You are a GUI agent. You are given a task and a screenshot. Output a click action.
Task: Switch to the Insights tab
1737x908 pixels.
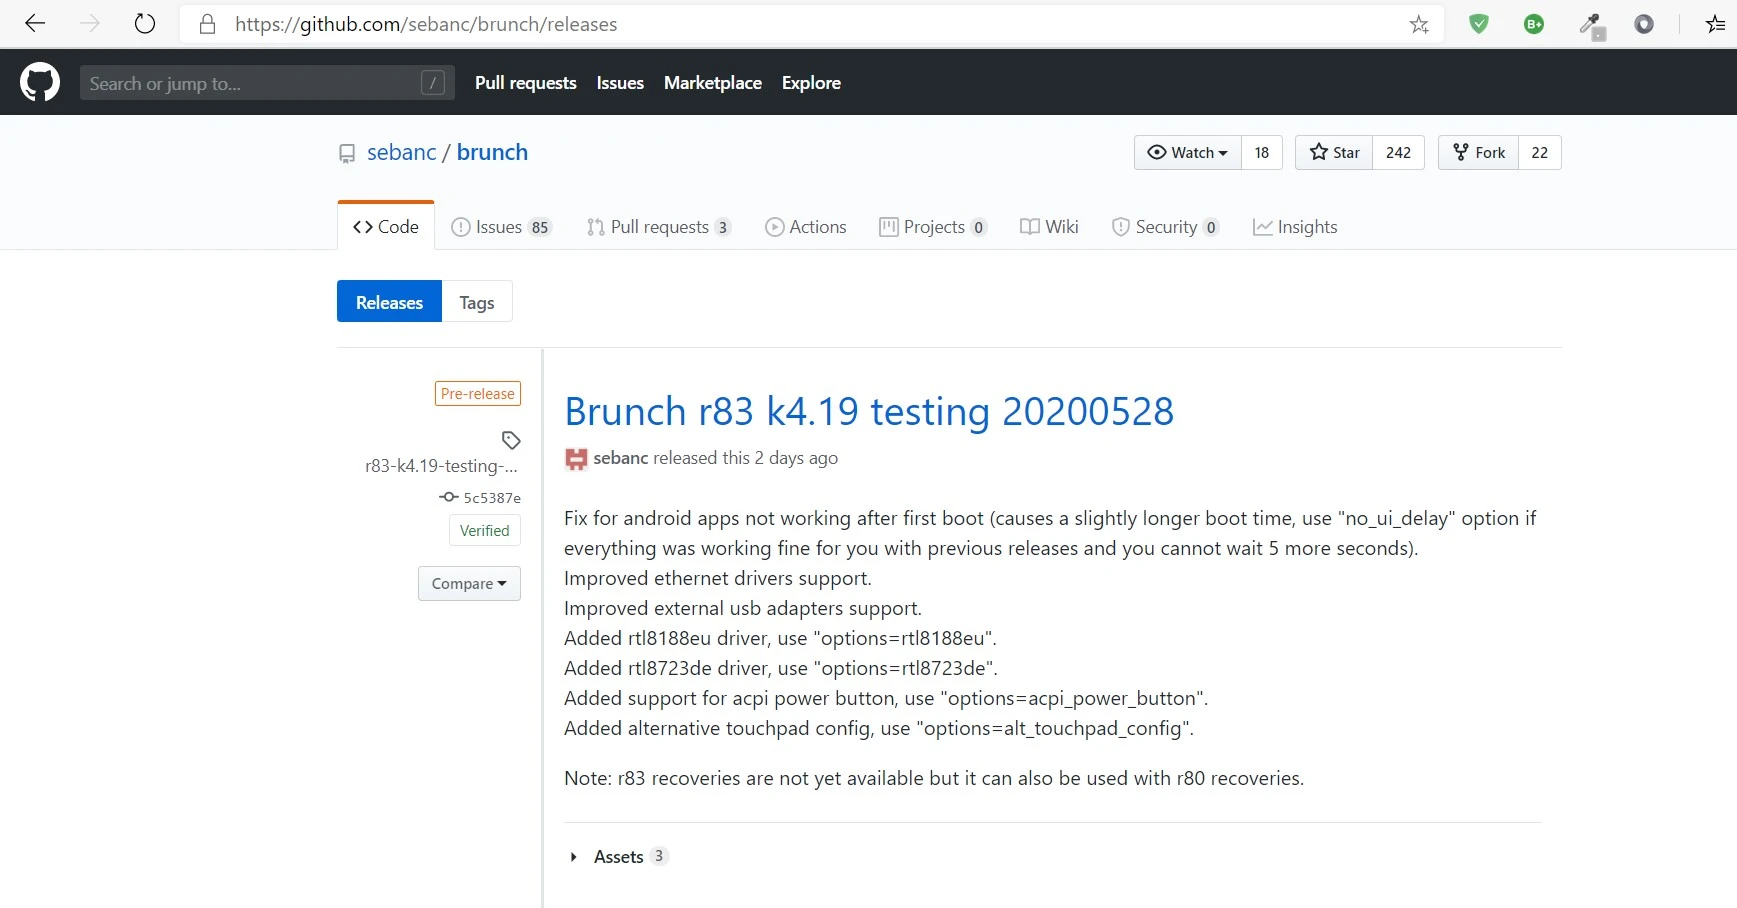pyautogui.click(x=1295, y=227)
